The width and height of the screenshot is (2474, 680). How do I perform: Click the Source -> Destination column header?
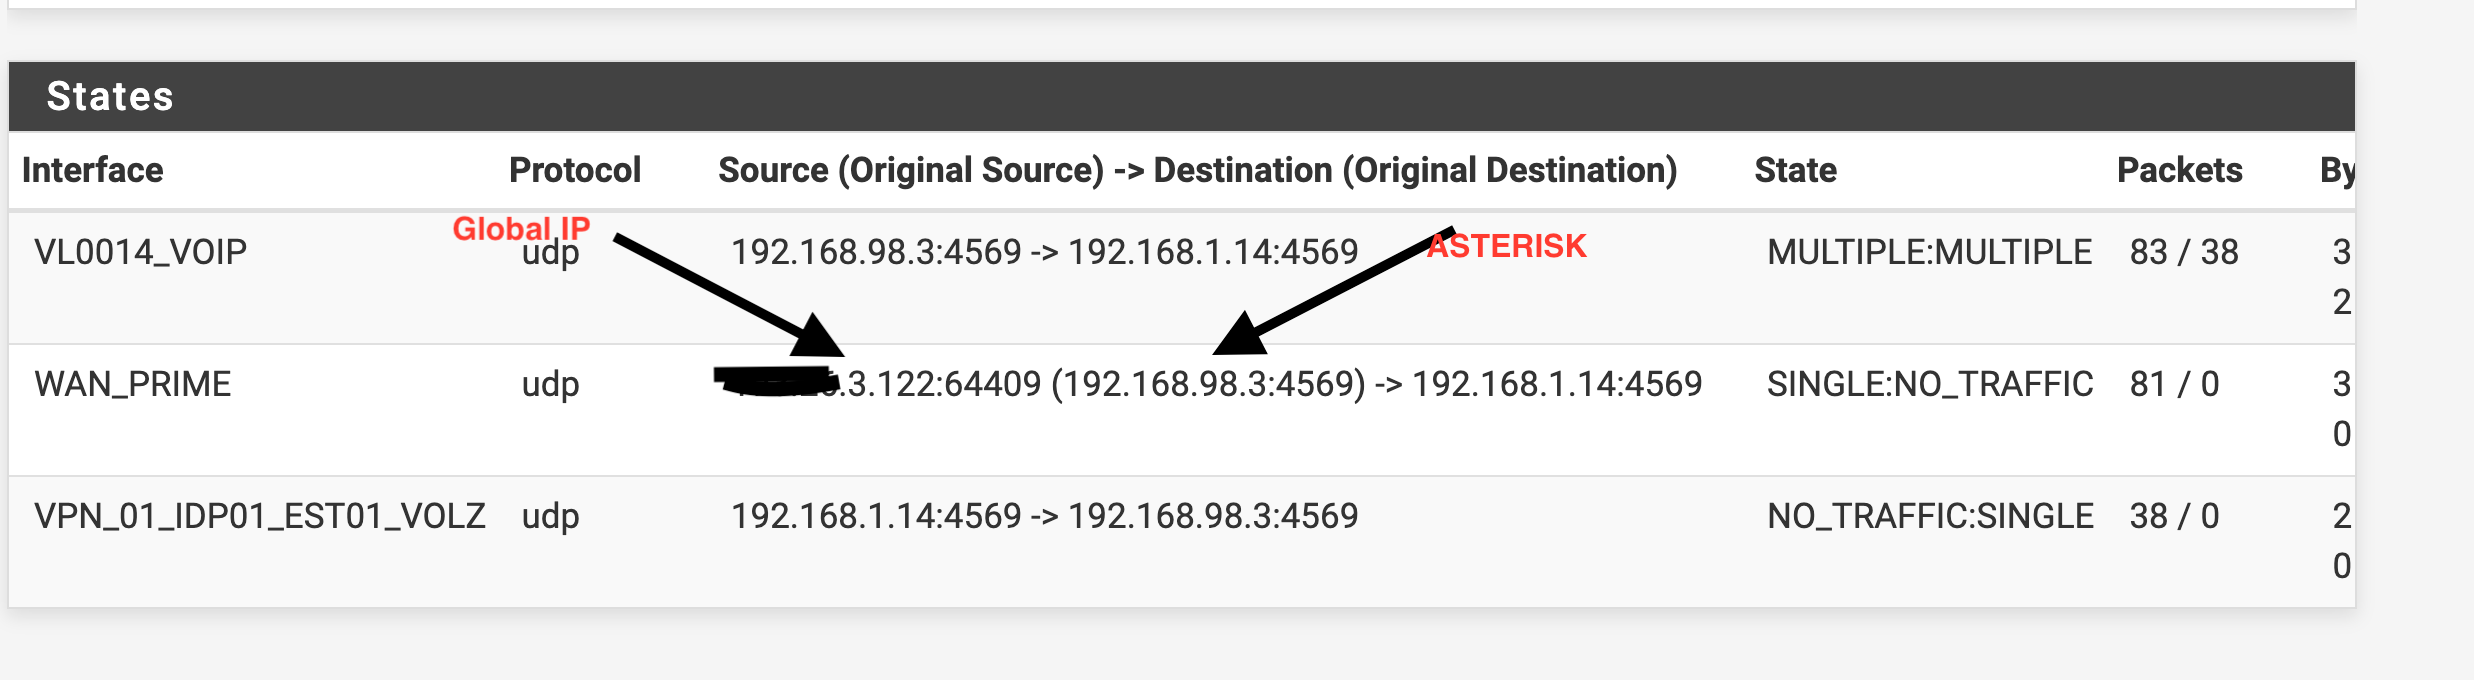1197,170
